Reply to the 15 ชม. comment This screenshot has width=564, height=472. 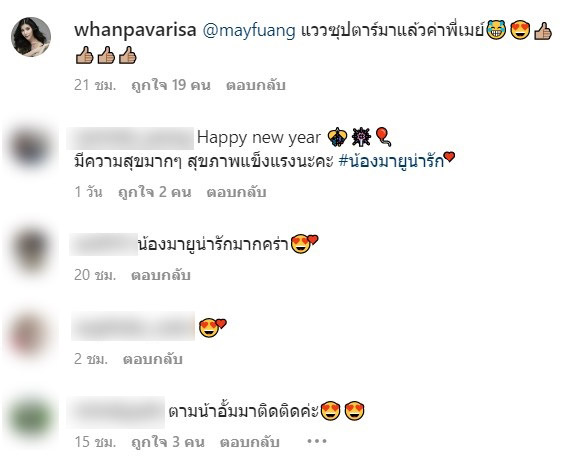pyautogui.click(x=250, y=442)
